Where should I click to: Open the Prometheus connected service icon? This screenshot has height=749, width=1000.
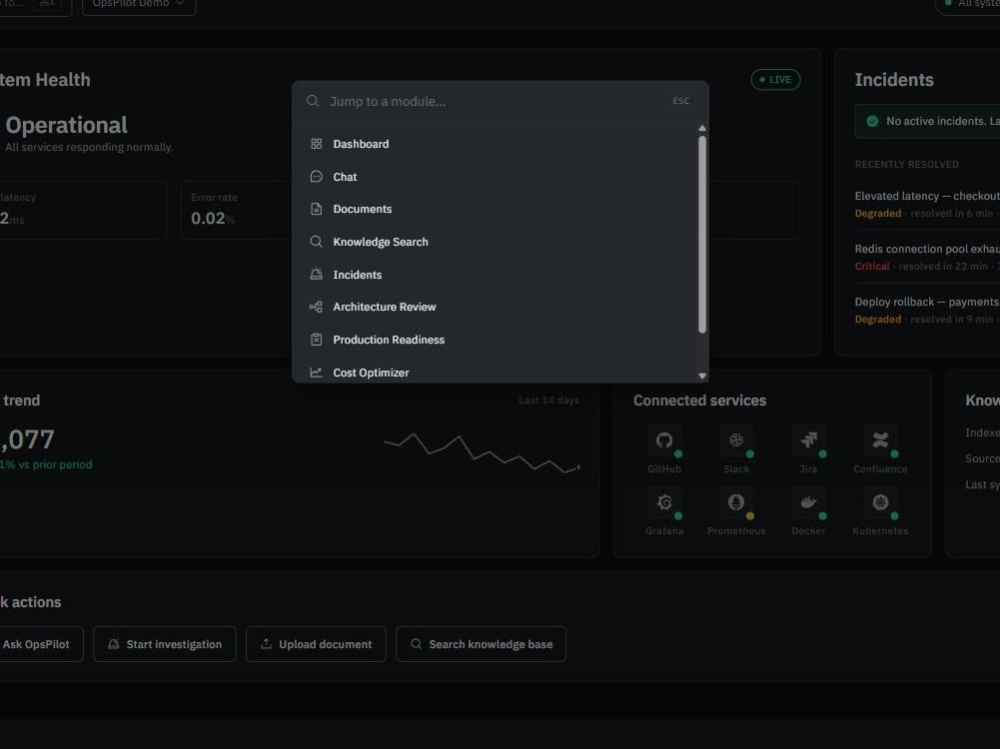pos(736,503)
